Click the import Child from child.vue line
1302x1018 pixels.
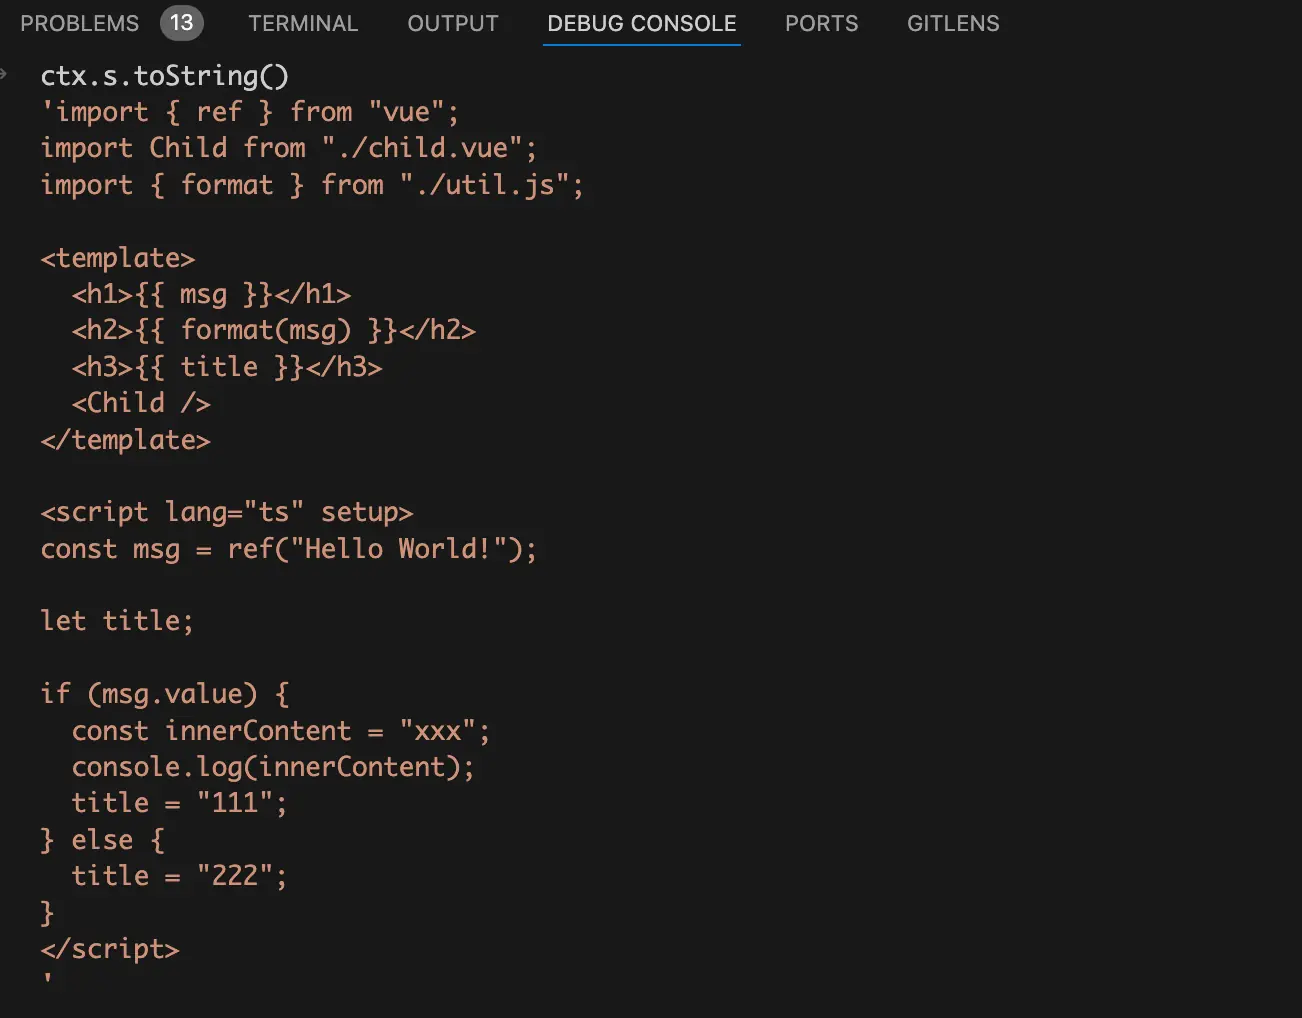pos(288,148)
